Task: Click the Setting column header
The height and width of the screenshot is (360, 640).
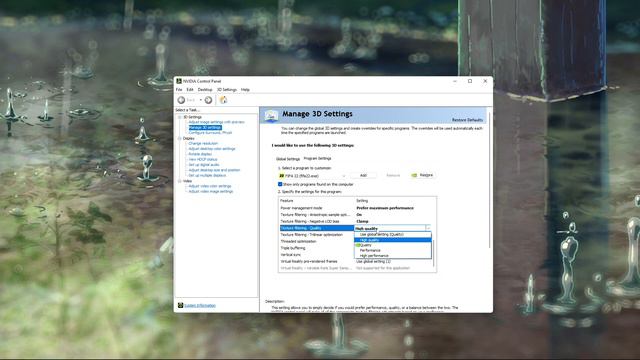Action: click(362, 201)
